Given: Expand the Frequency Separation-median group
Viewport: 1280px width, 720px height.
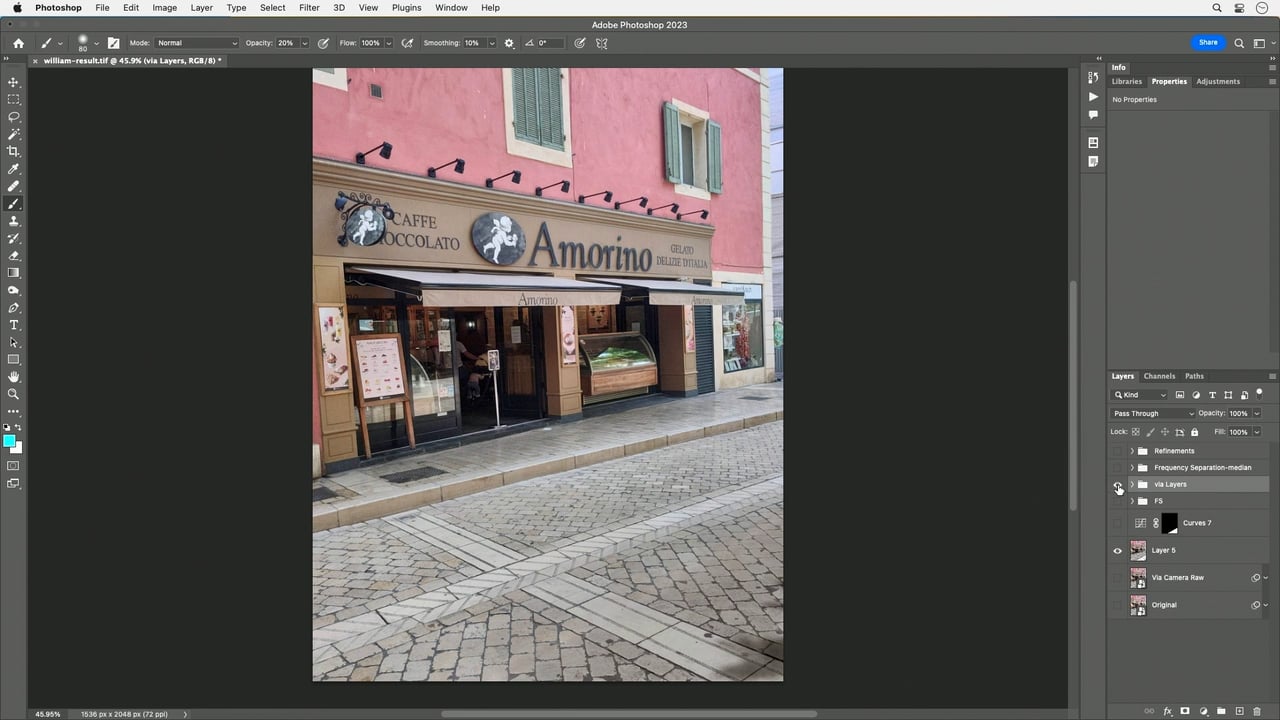Looking at the screenshot, I should click(1132, 467).
